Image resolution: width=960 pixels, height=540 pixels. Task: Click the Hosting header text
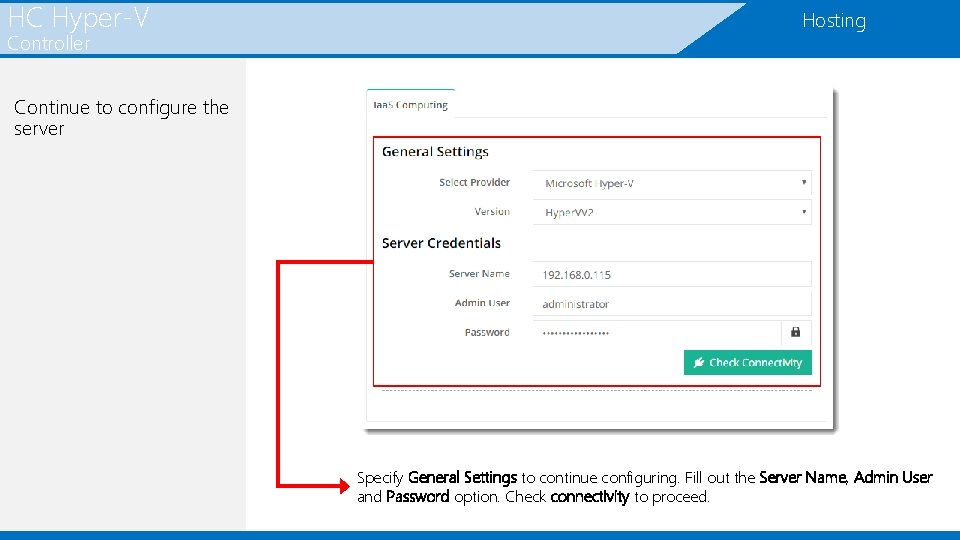click(834, 21)
